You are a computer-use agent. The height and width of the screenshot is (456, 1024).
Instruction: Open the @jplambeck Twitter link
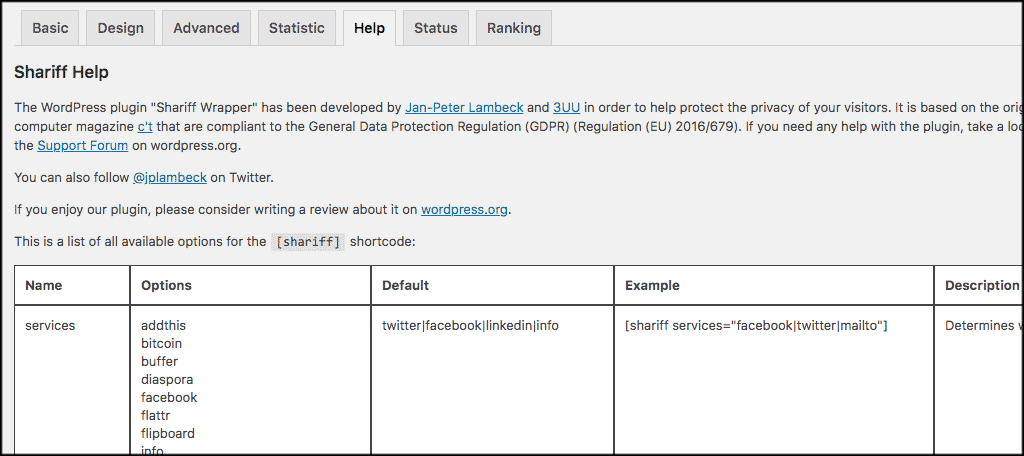tap(170, 178)
